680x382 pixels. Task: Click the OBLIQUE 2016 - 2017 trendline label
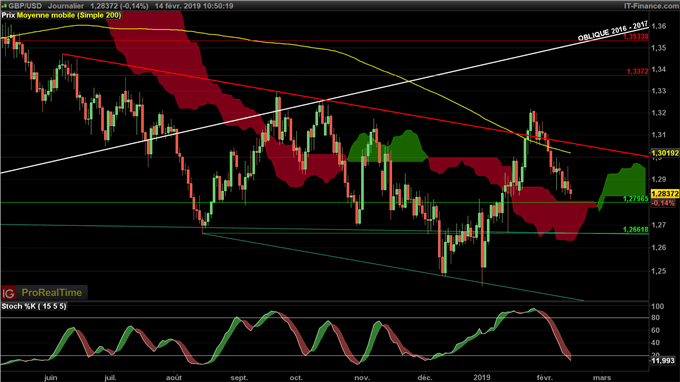[x=613, y=31]
